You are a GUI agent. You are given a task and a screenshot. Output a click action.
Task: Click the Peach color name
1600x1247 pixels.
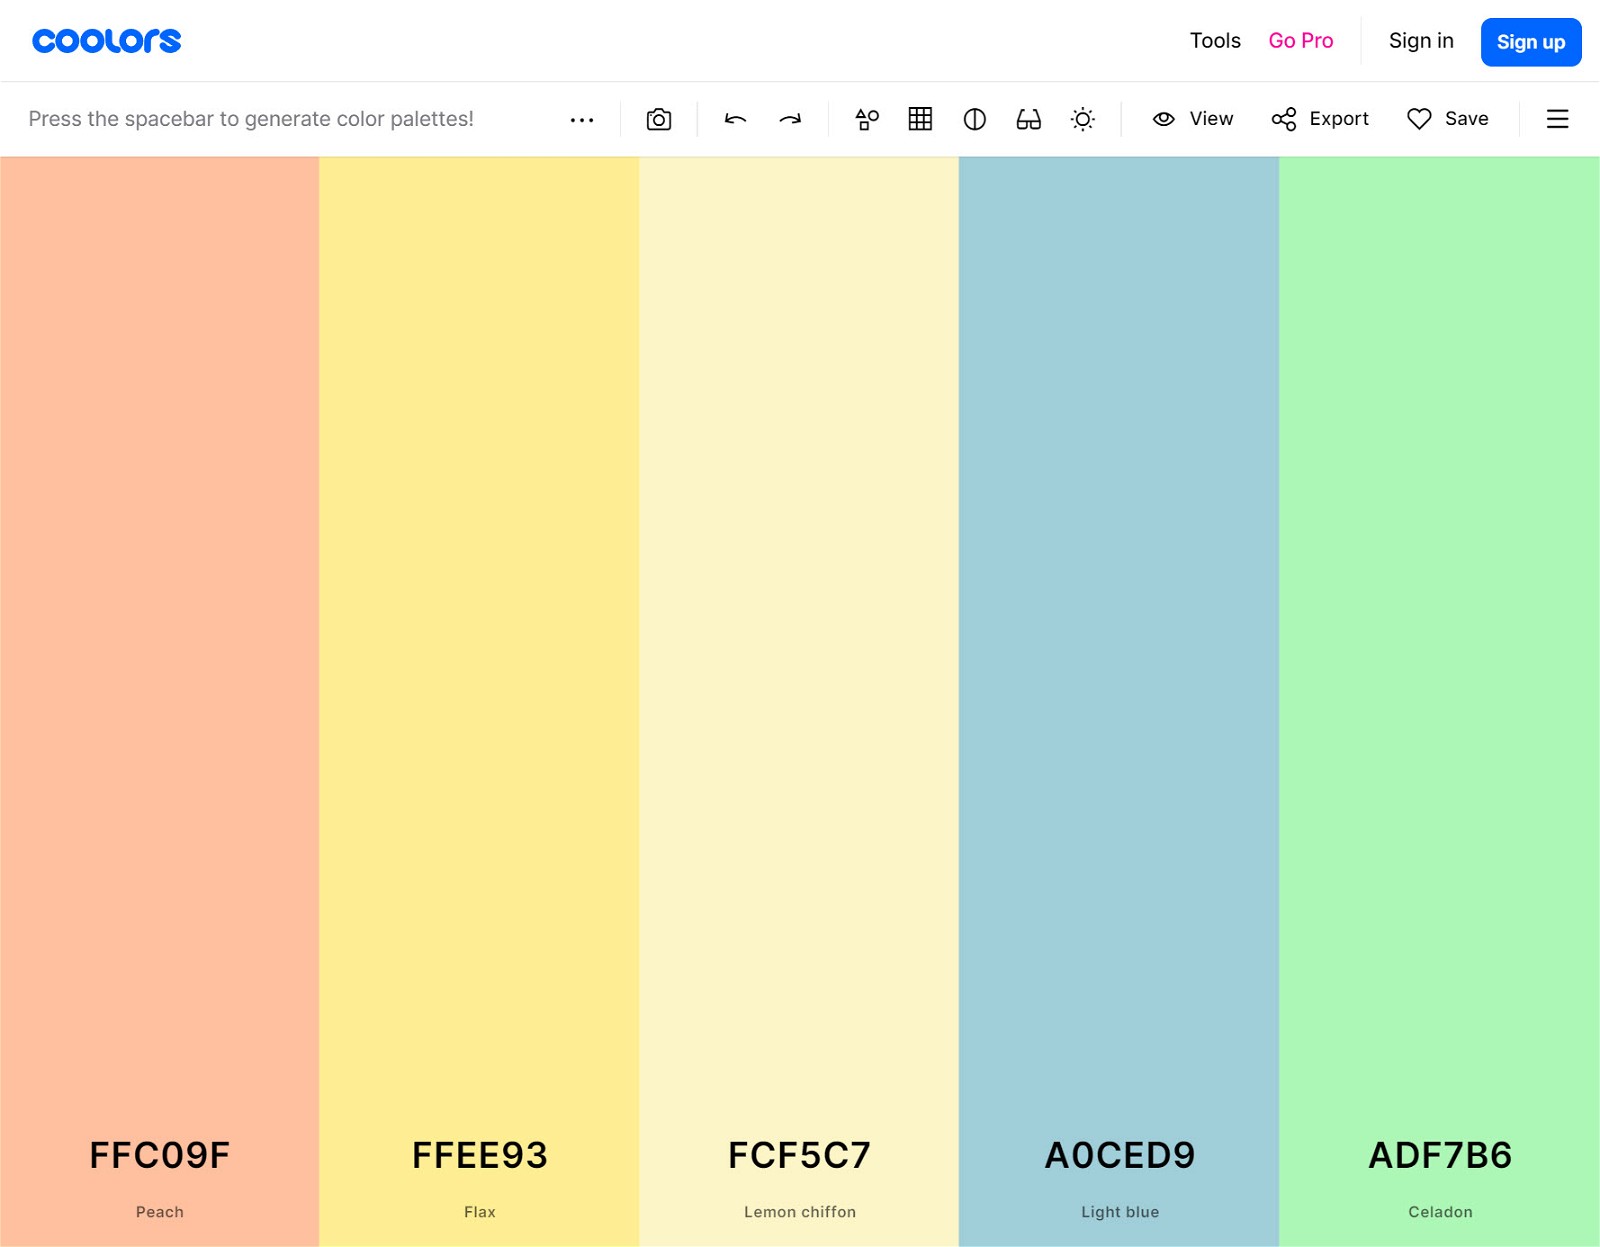click(160, 1212)
